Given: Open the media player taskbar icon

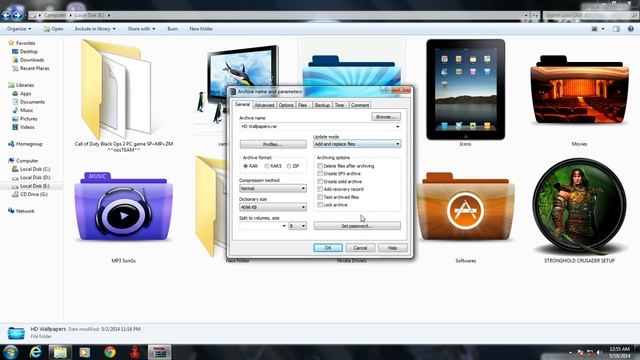Looking at the screenshot, I should (84, 352).
